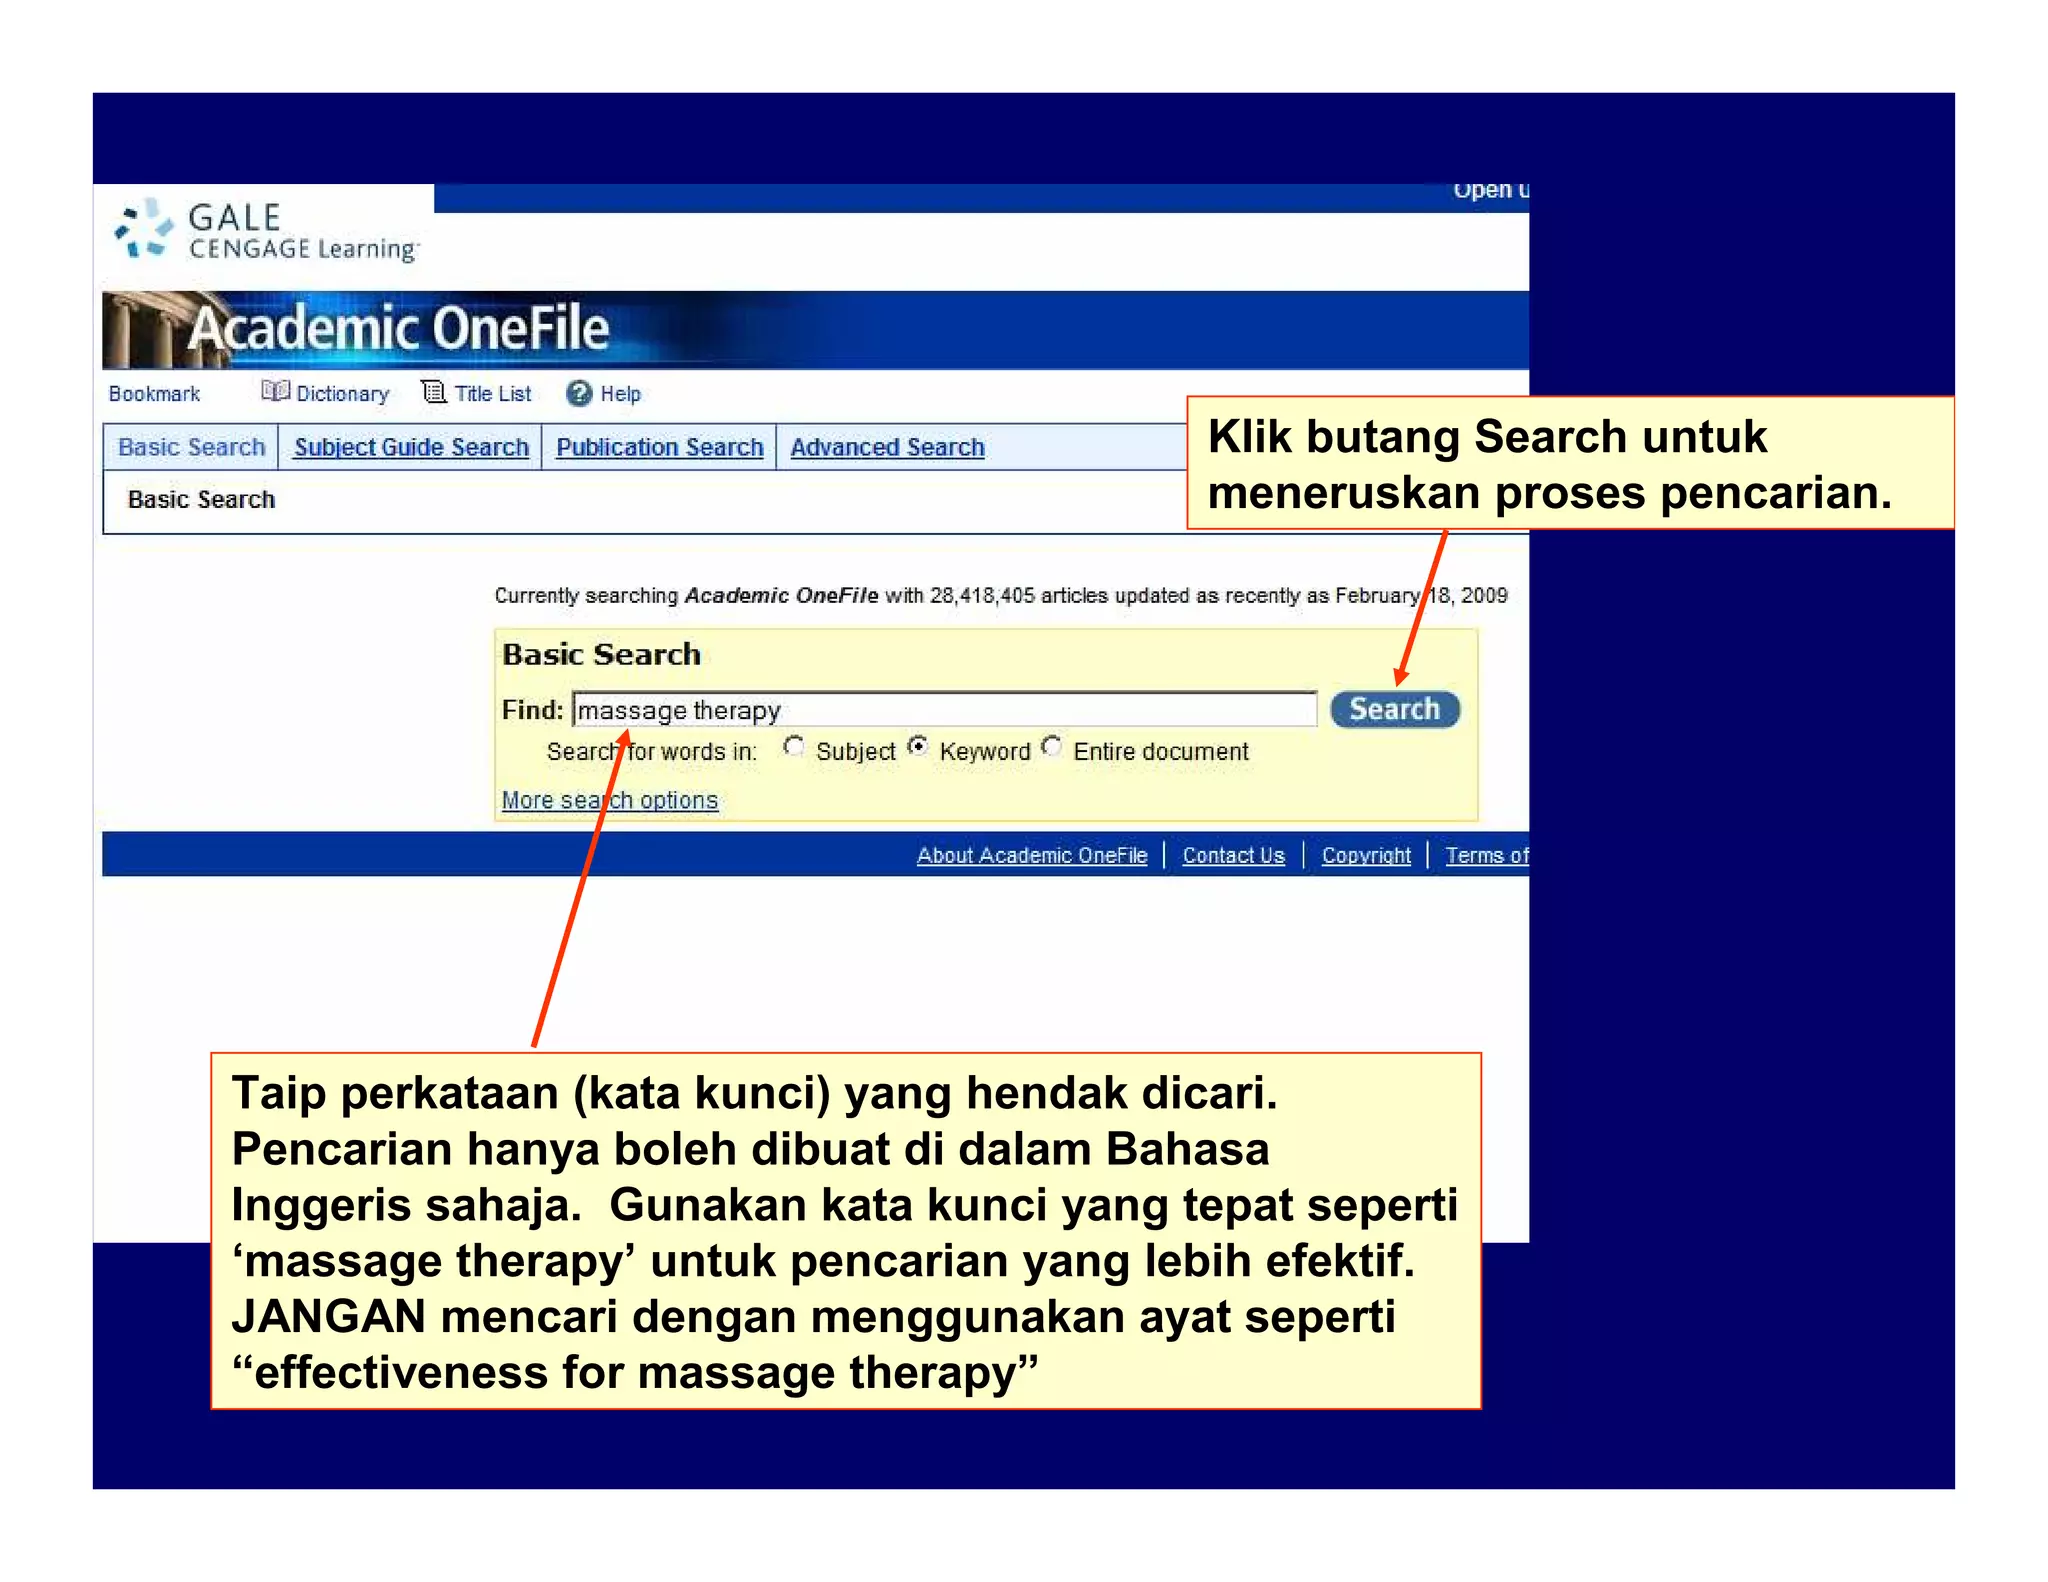The height and width of the screenshot is (1582, 2048).
Task: Select the Entire document radio button
Action: click(x=1051, y=747)
